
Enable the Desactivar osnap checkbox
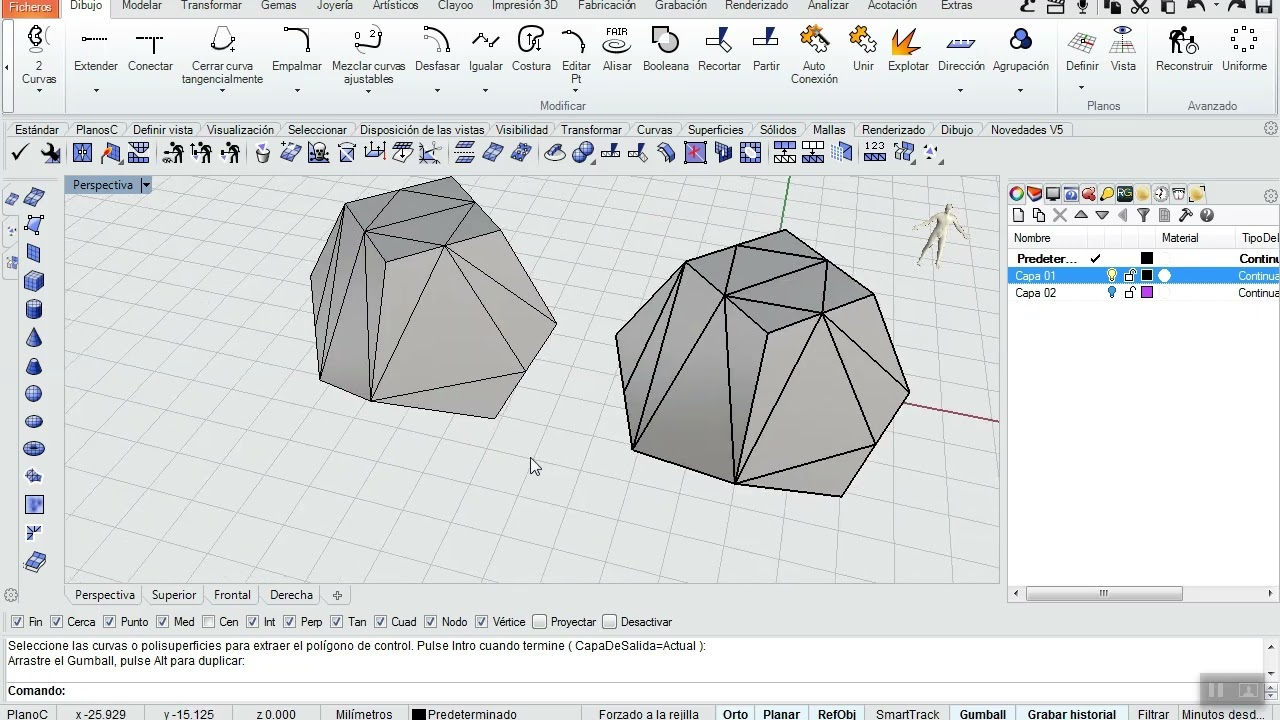pyautogui.click(x=610, y=622)
